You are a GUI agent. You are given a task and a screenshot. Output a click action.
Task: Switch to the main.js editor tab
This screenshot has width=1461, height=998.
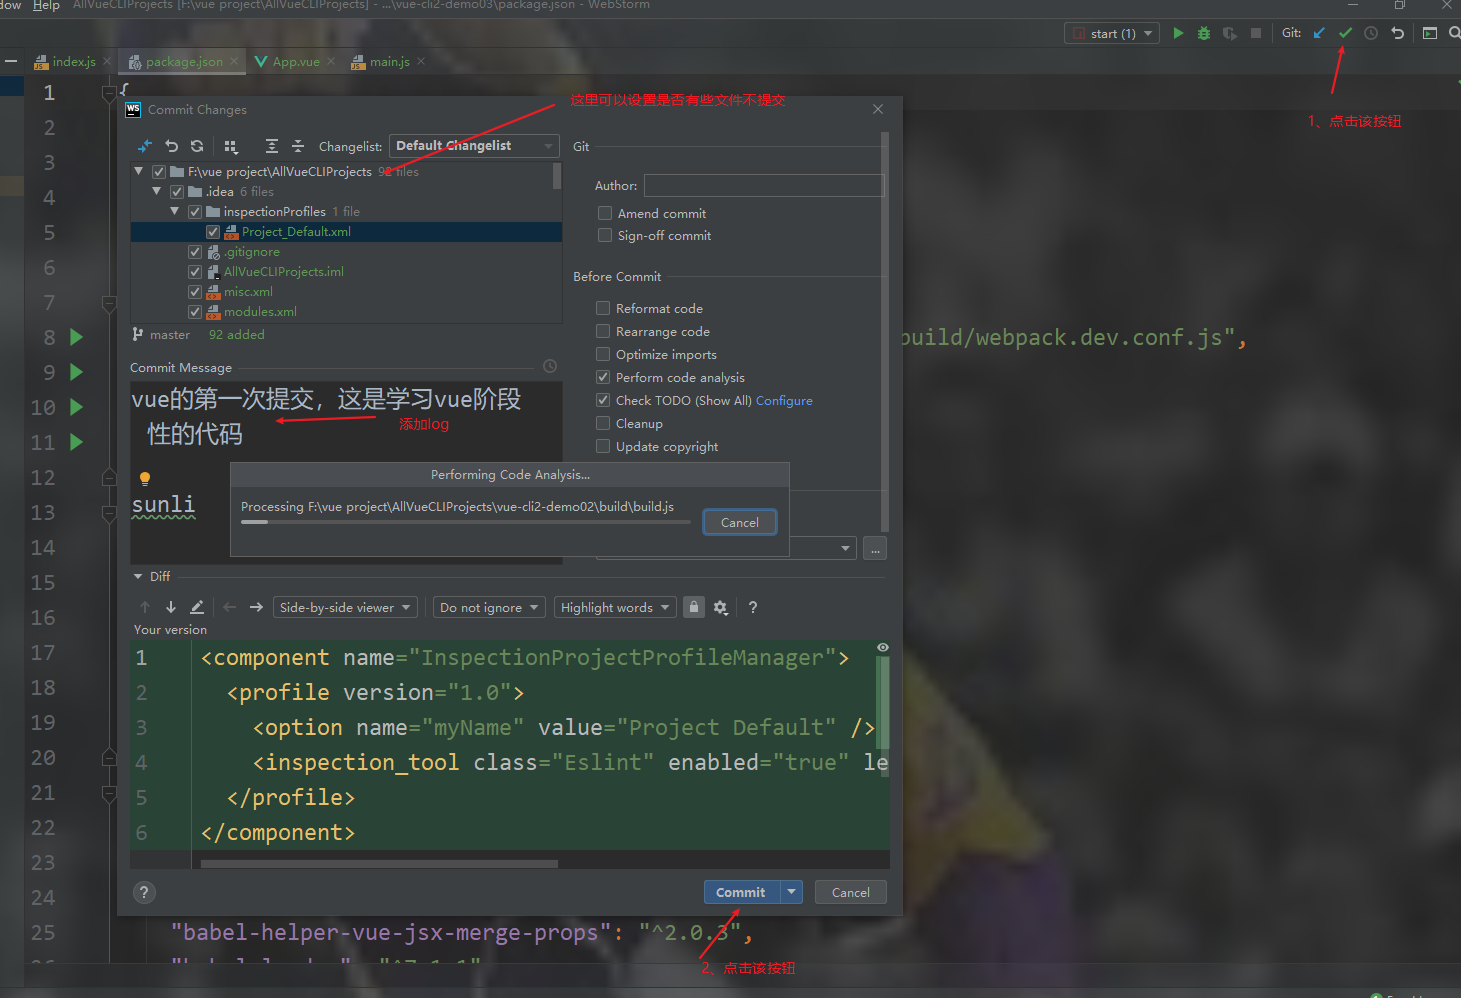tap(388, 62)
